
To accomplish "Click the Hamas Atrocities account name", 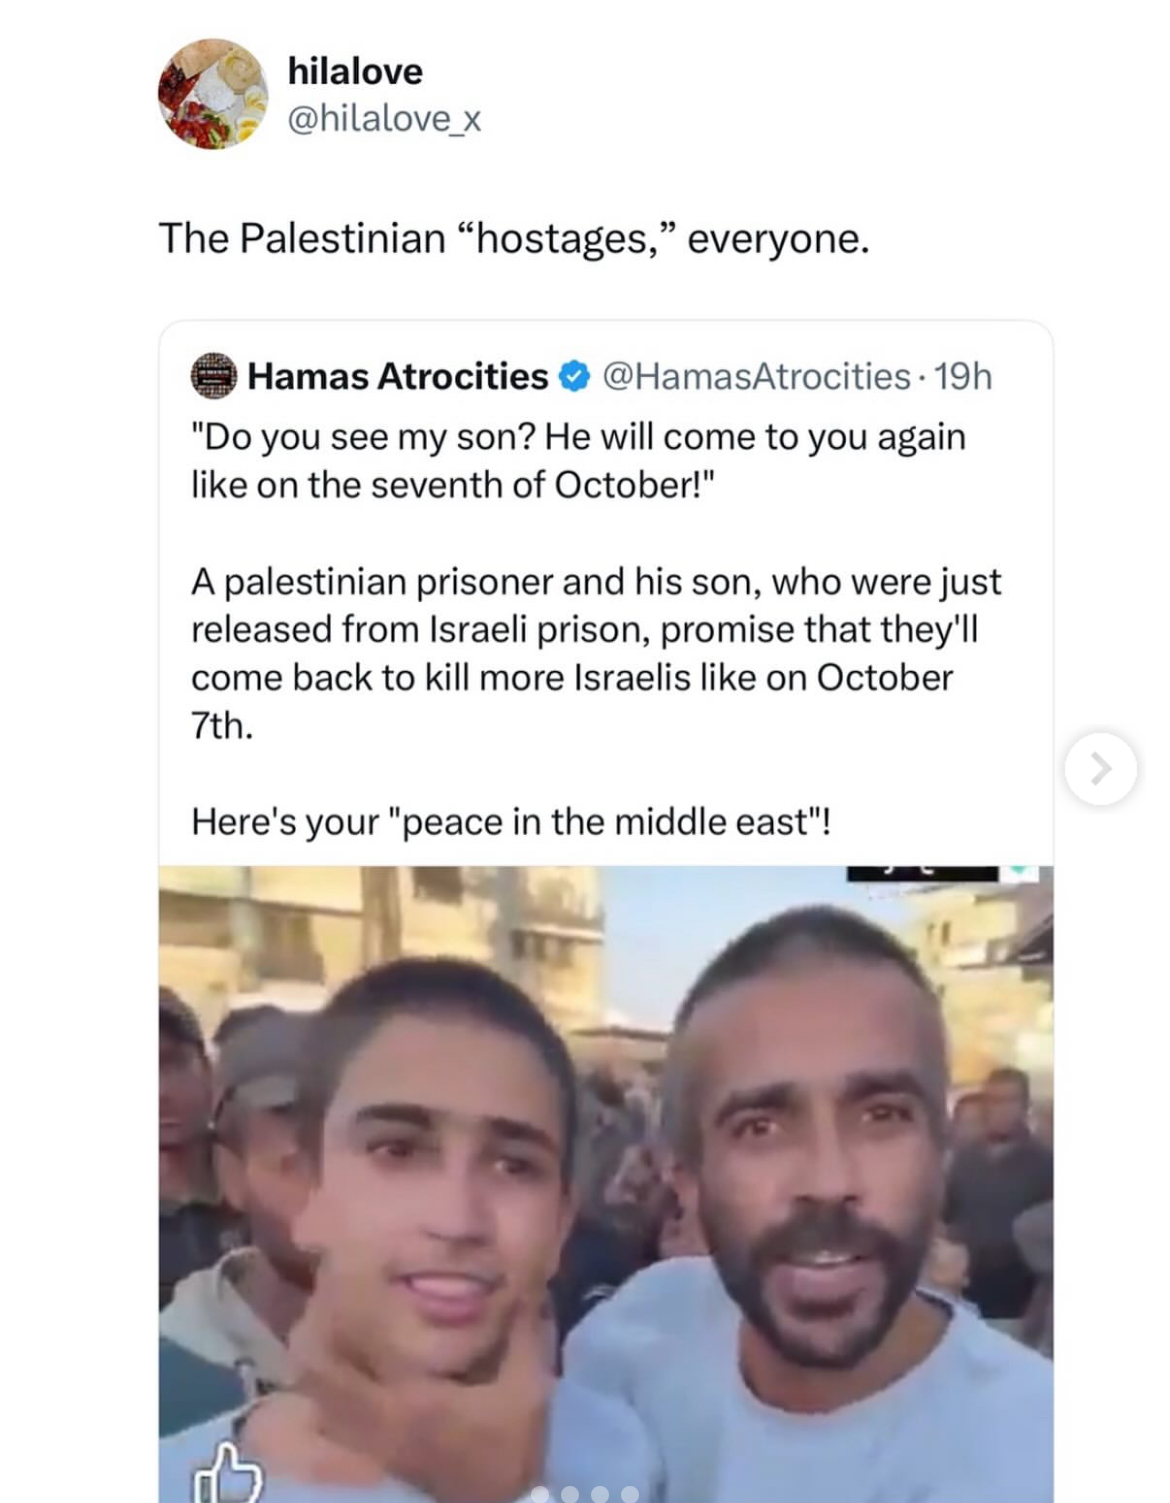I will pyautogui.click(x=398, y=376).
